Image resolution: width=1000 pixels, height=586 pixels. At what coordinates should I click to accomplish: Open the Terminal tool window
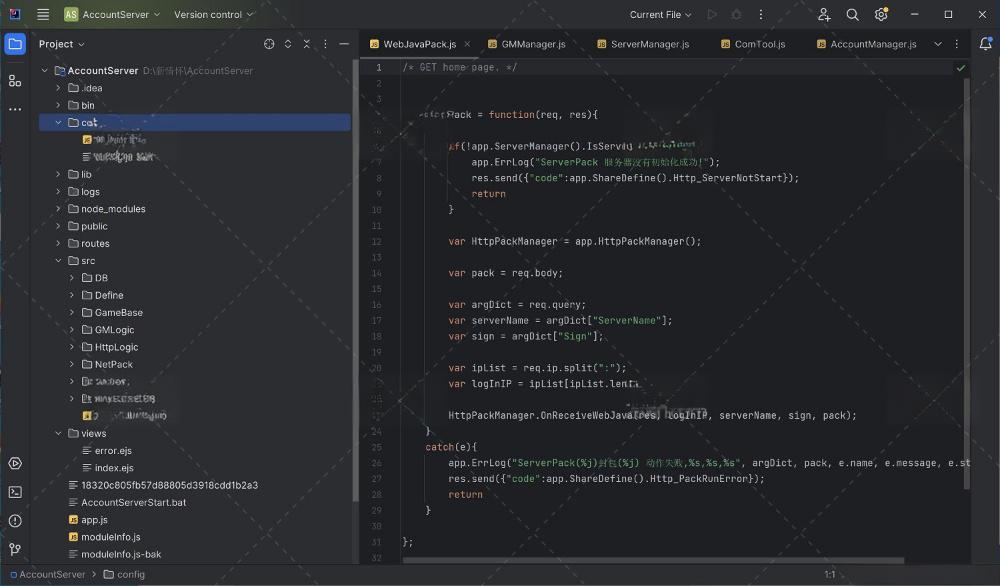click(x=15, y=492)
